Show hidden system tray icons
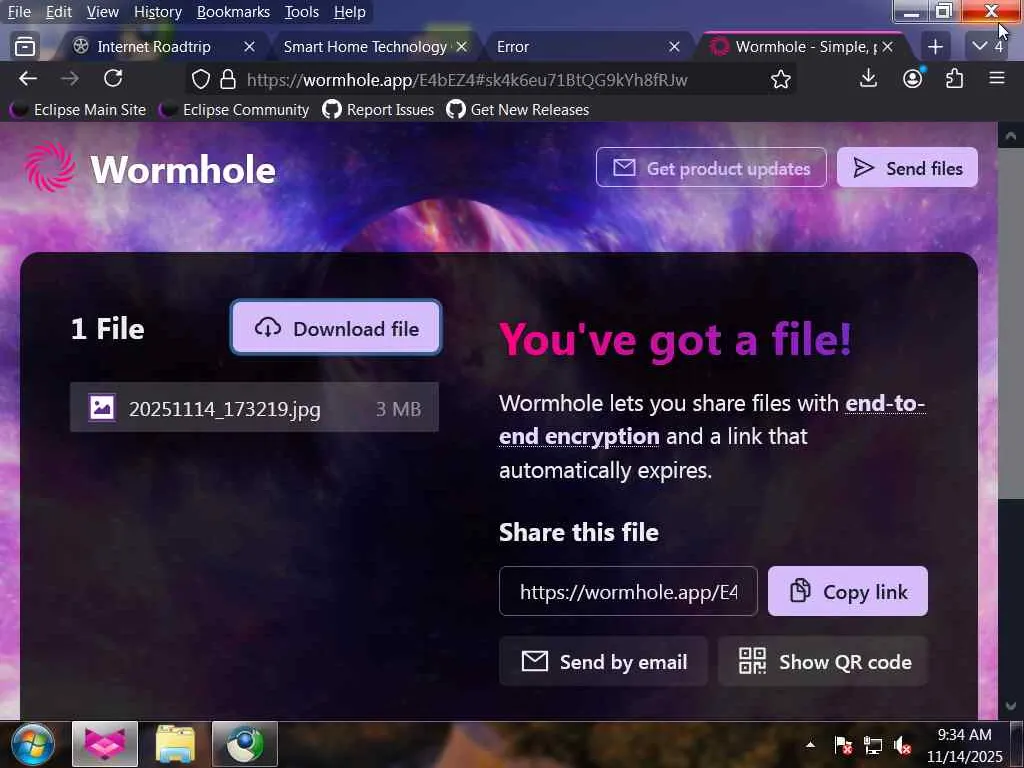The image size is (1024, 768). [x=810, y=744]
